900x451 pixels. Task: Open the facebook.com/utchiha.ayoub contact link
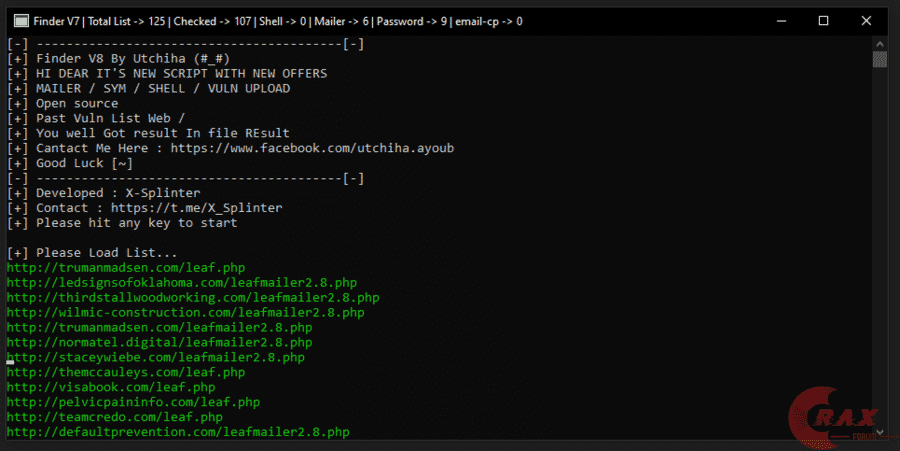(311, 148)
